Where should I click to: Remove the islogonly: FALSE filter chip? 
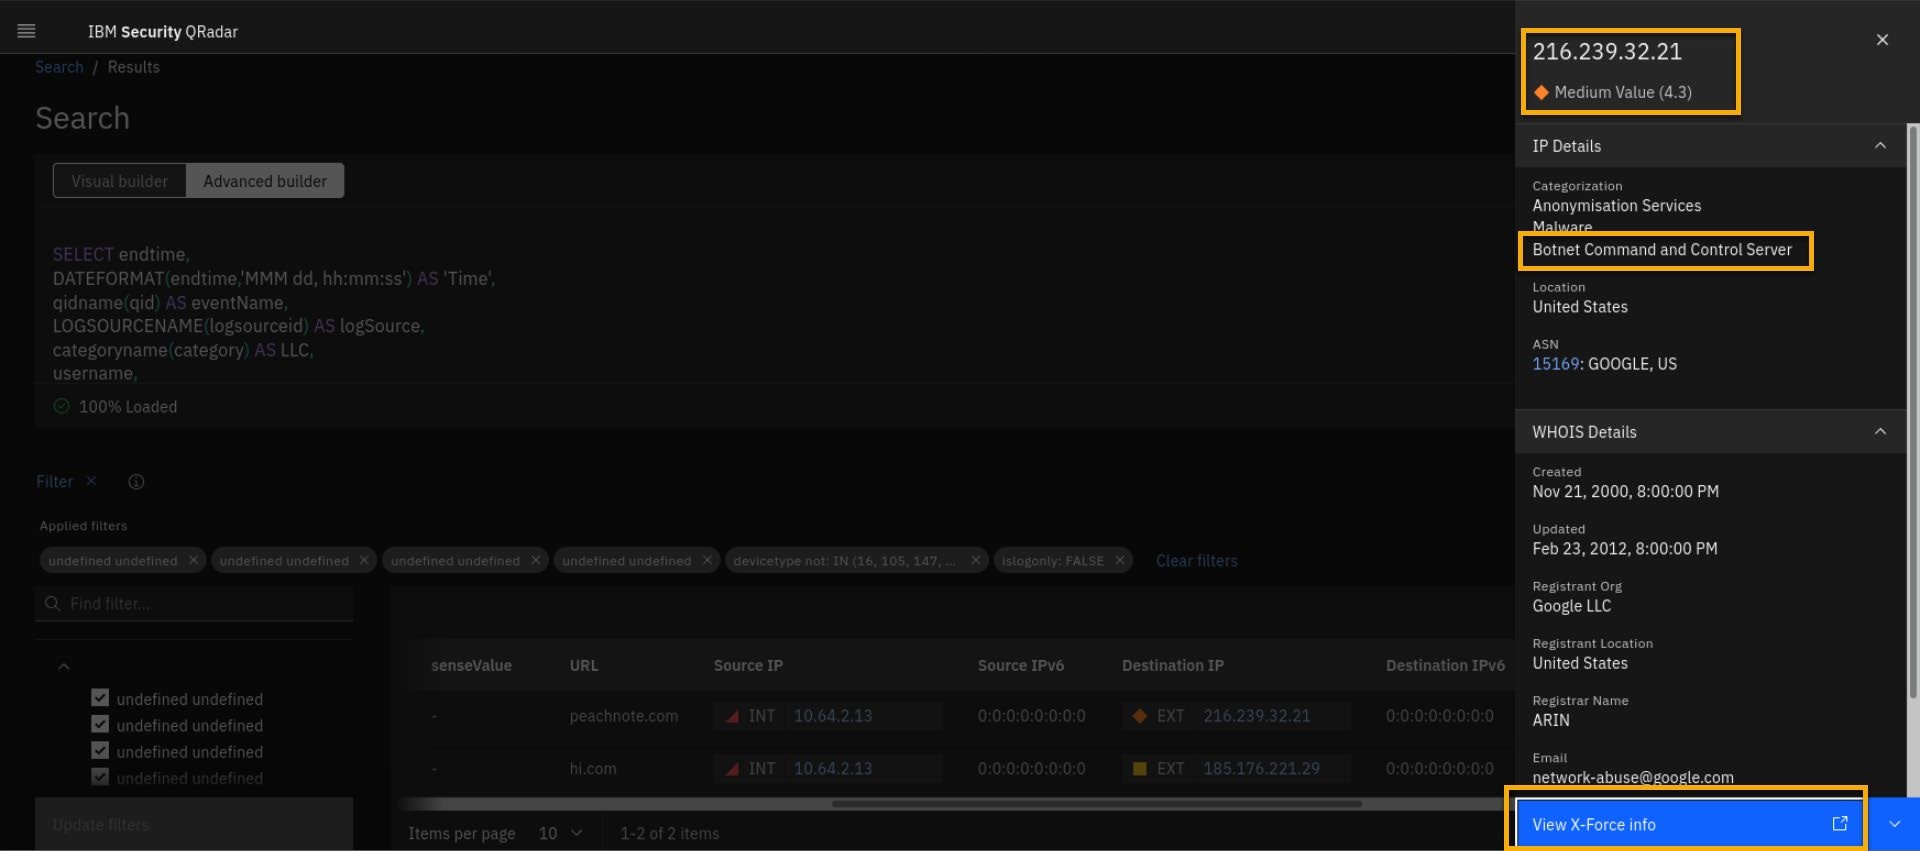click(1119, 560)
